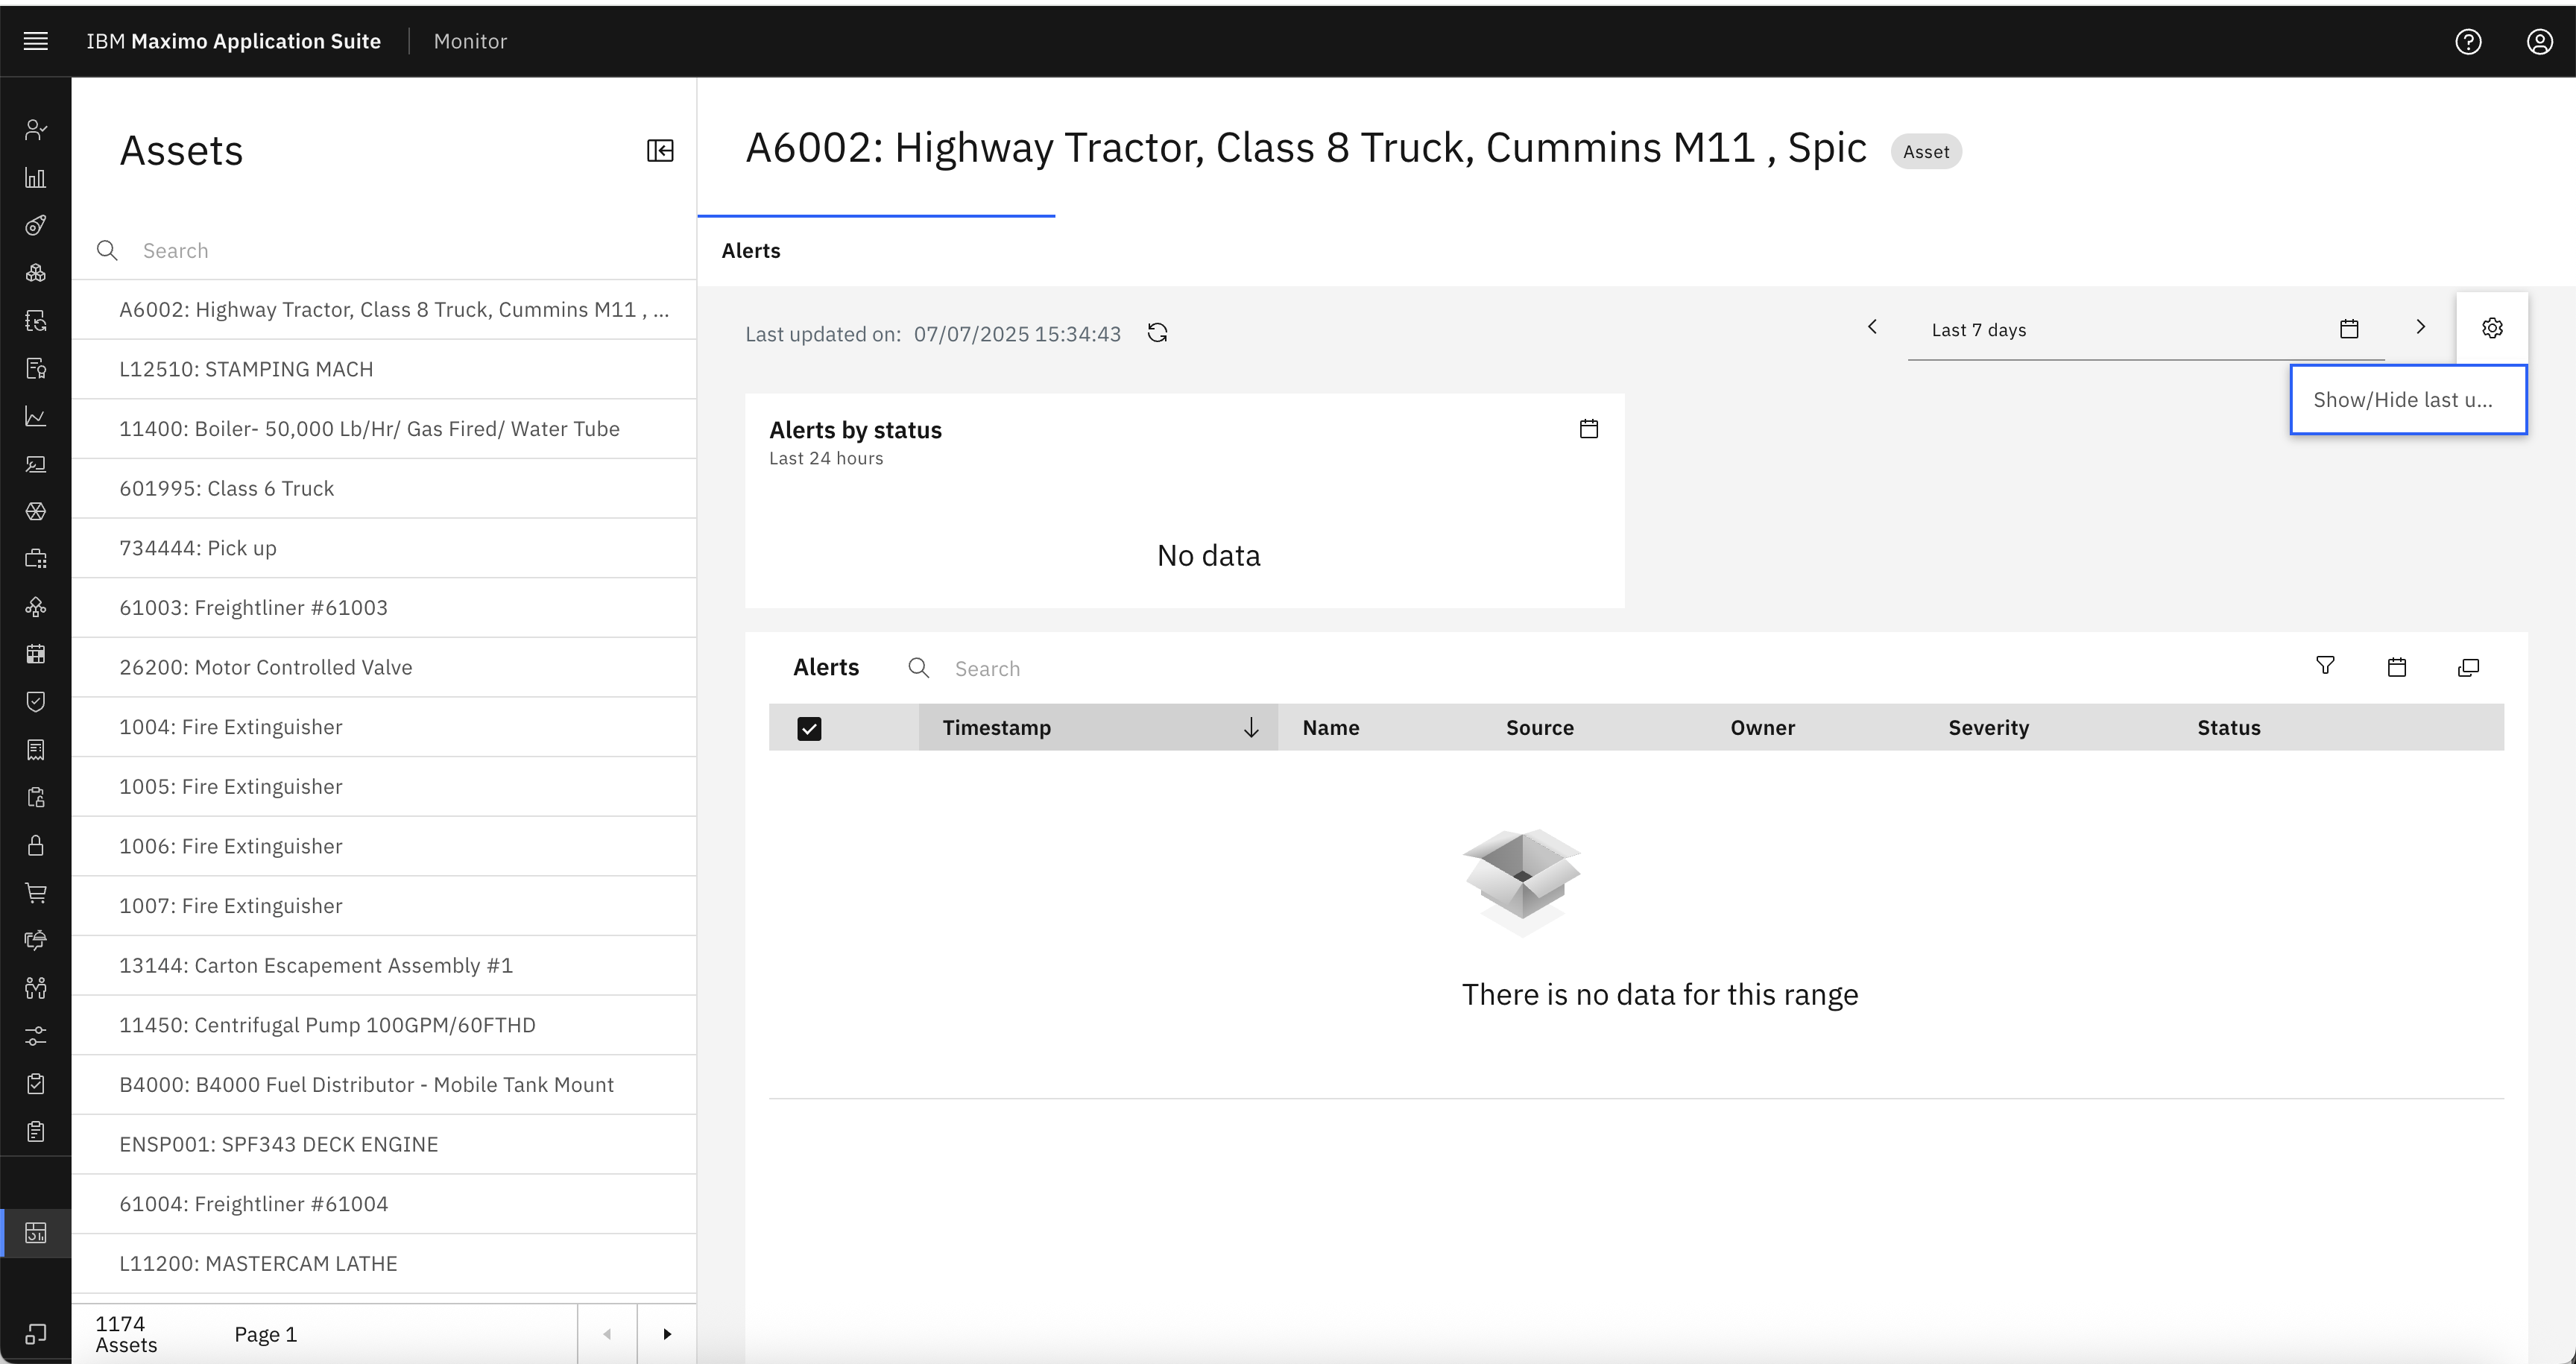The width and height of the screenshot is (2576, 1364).
Task: Select asset L12510: STAMPING MACH
Action: pyautogui.click(x=384, y=369)
